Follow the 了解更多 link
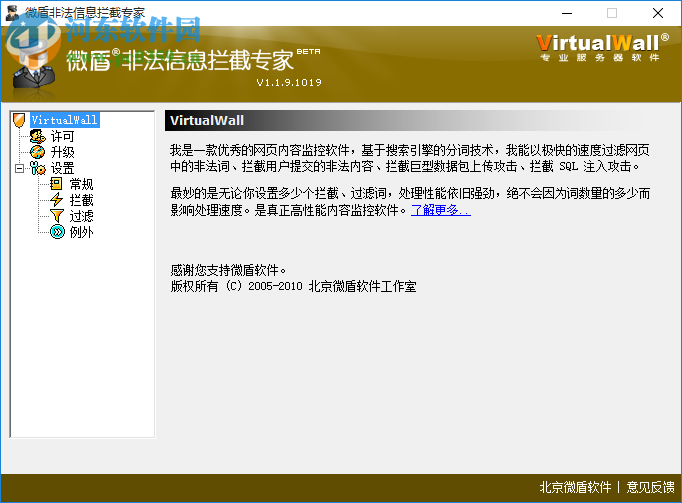682x503 pixels. (441, 210)
